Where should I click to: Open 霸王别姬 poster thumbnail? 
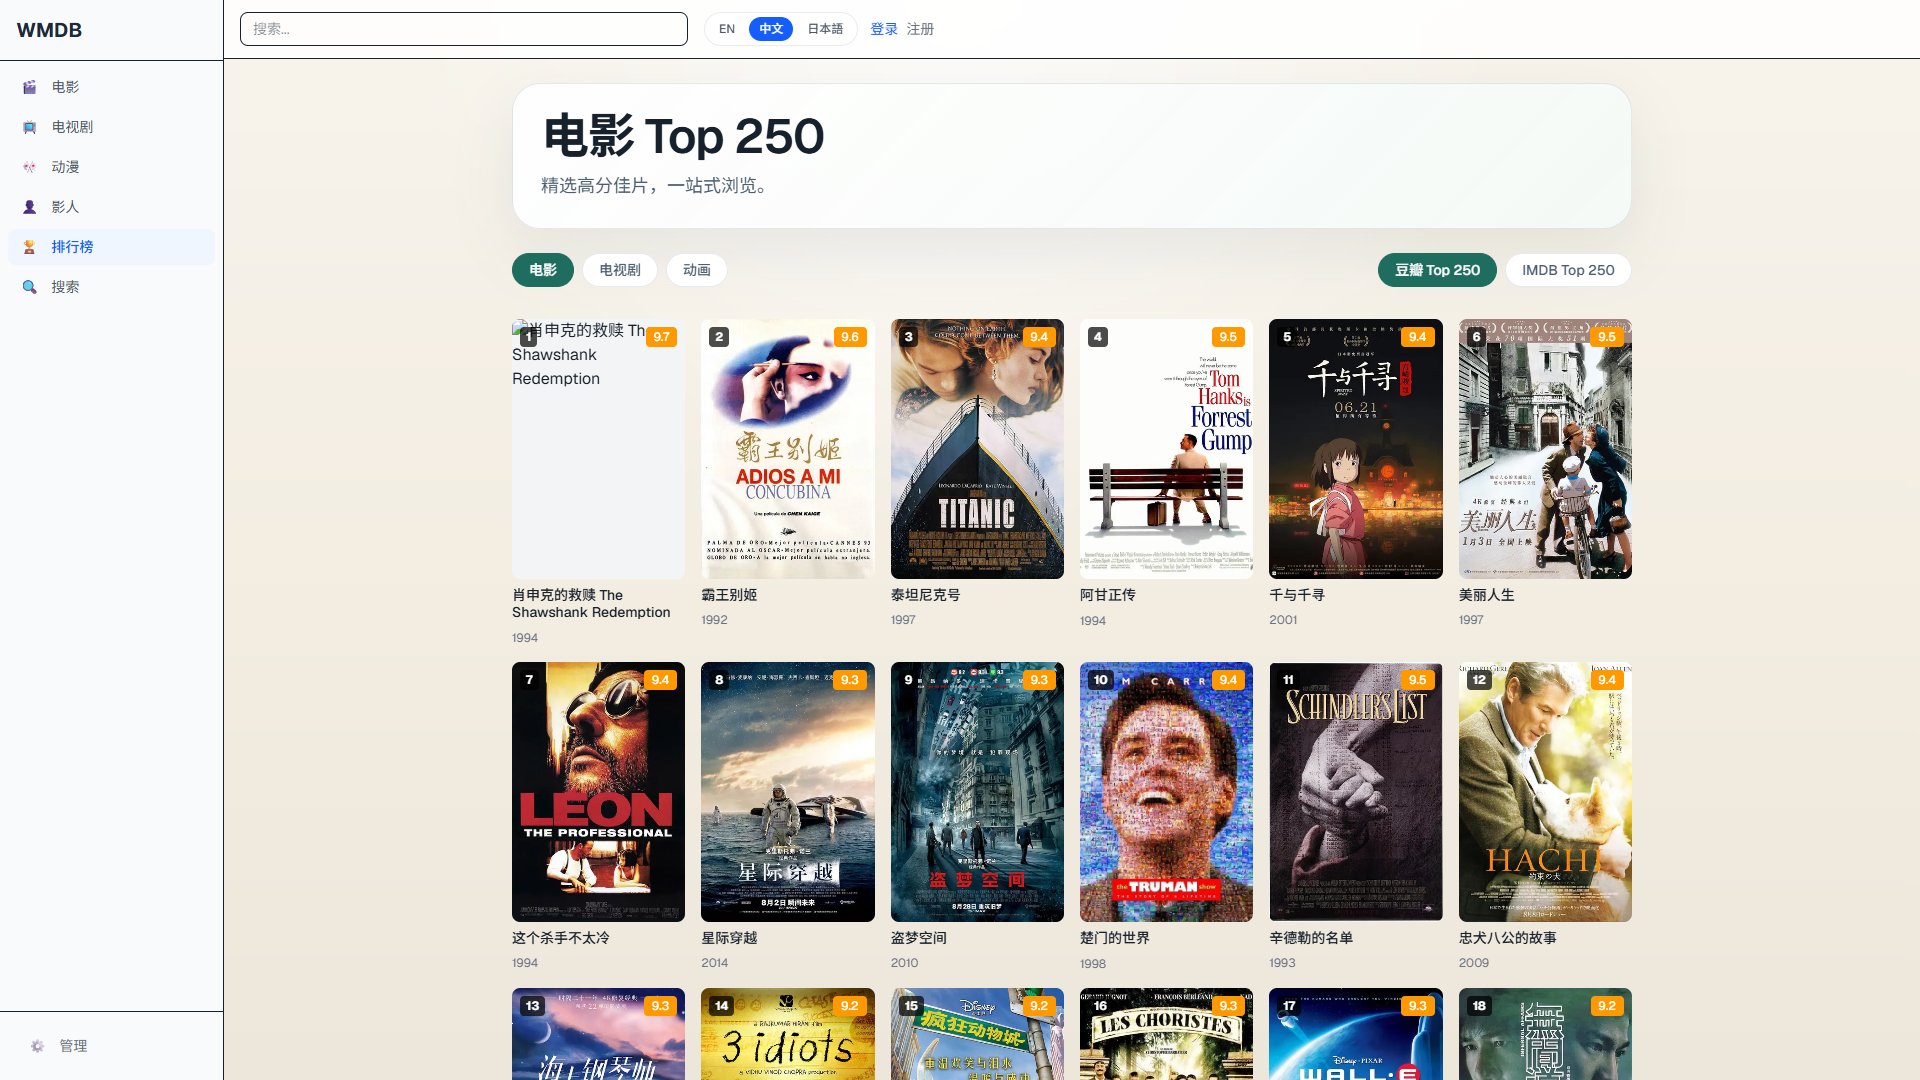point(788,449)
